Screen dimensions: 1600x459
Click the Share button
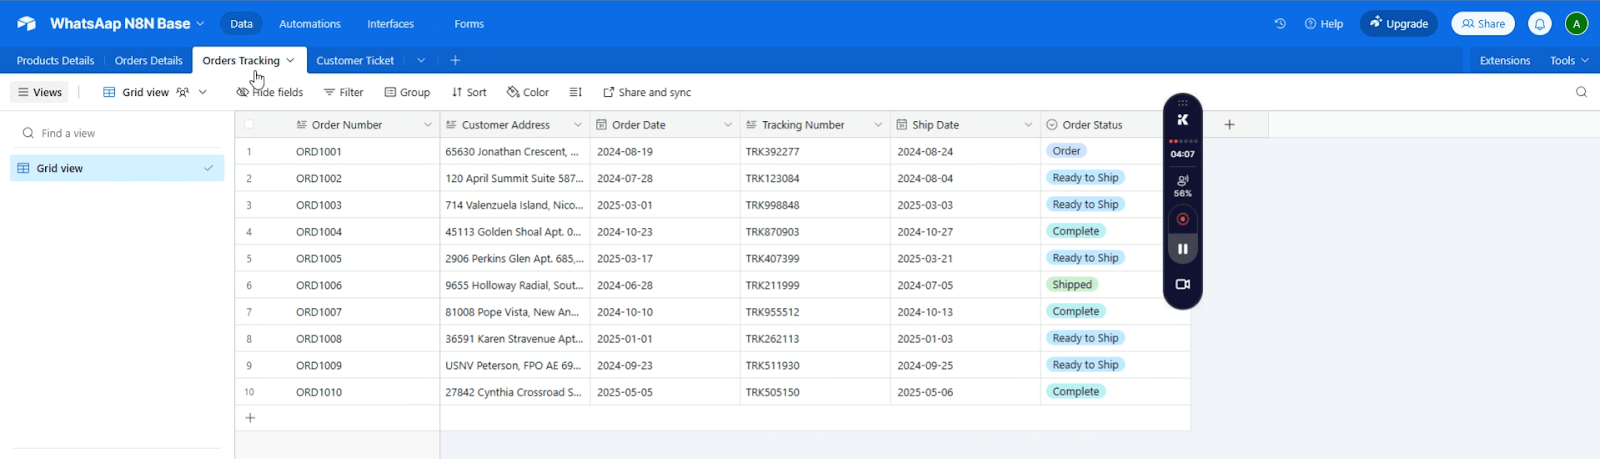pos(1483,24)
